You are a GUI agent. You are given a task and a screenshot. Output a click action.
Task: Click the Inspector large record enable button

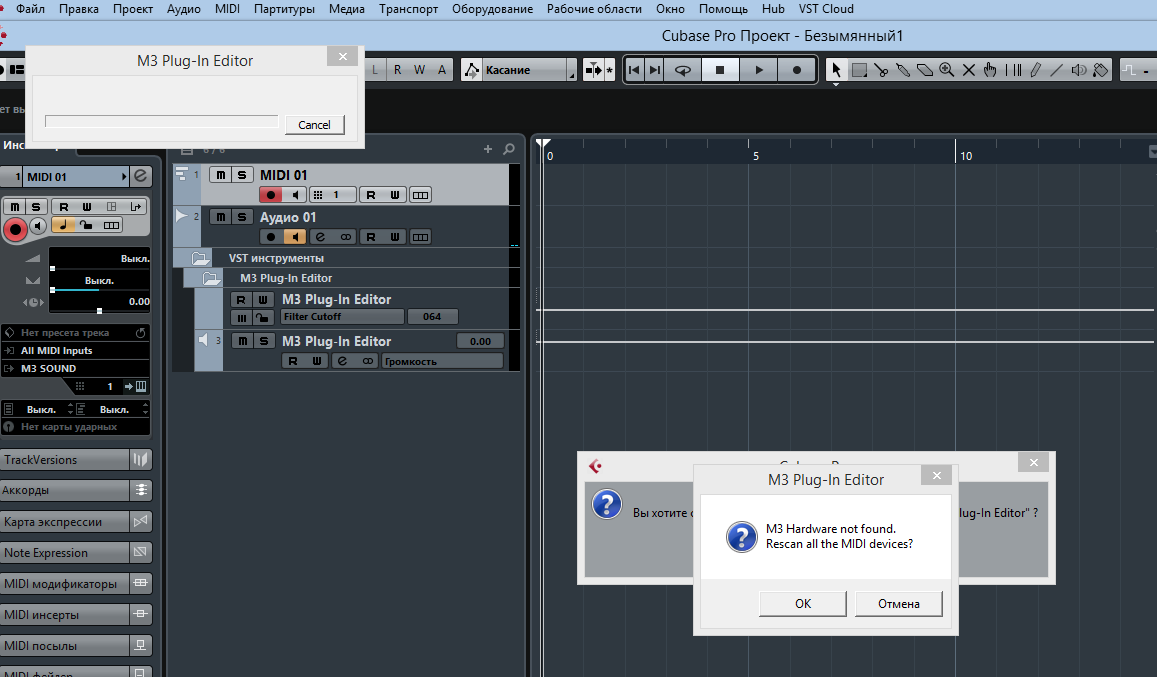(15, 229)
